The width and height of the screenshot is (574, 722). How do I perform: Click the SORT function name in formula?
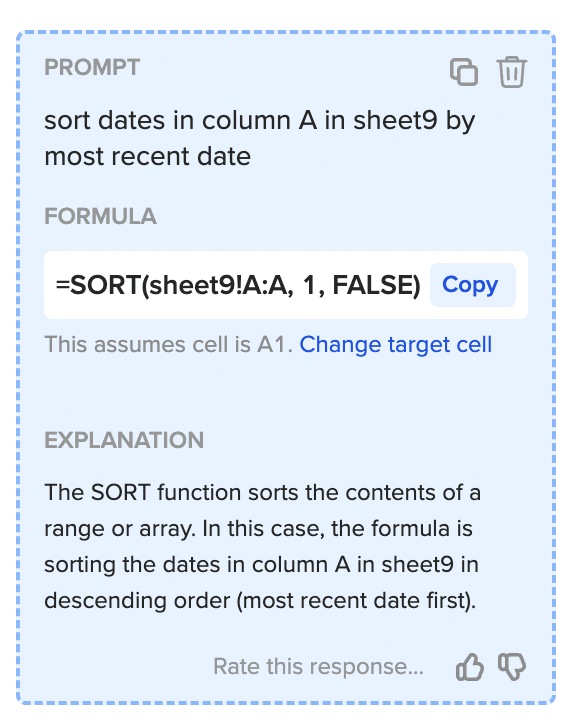pyautogui.click(x=105, y=285)
